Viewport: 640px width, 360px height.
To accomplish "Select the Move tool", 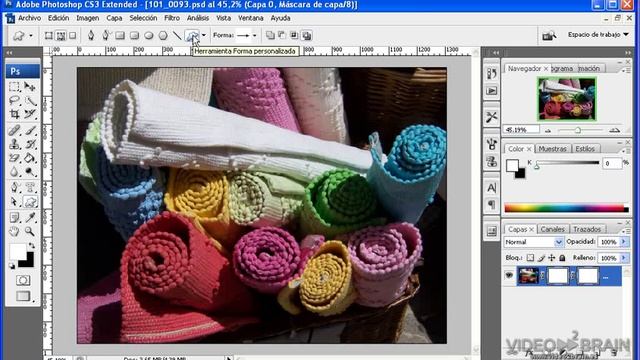I will 30,87.
